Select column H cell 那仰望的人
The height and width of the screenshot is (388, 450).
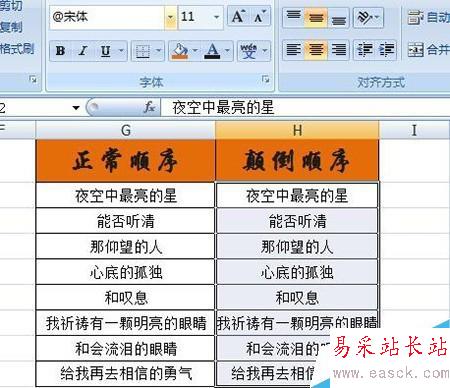pyautogui.click(x=297, y=247)
